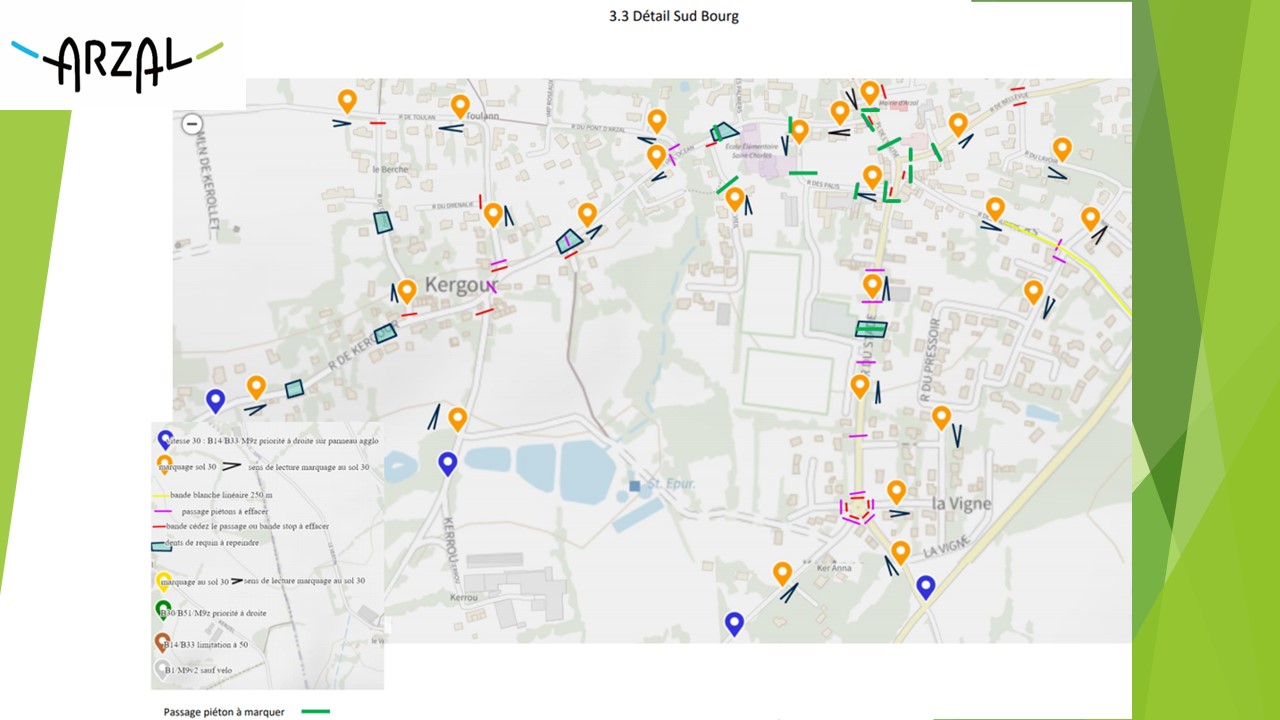The image size is (1280, 720).
Task: Click the orange pin left of Kergou label
Action: (x=407, y=291)
